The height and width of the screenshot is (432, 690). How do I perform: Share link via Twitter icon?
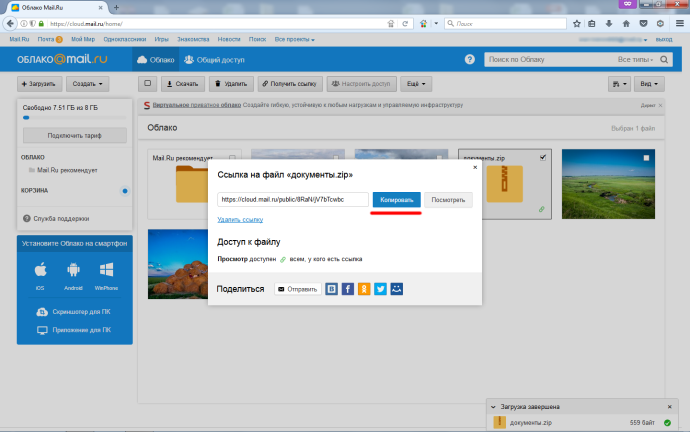[x=380, y=289]
